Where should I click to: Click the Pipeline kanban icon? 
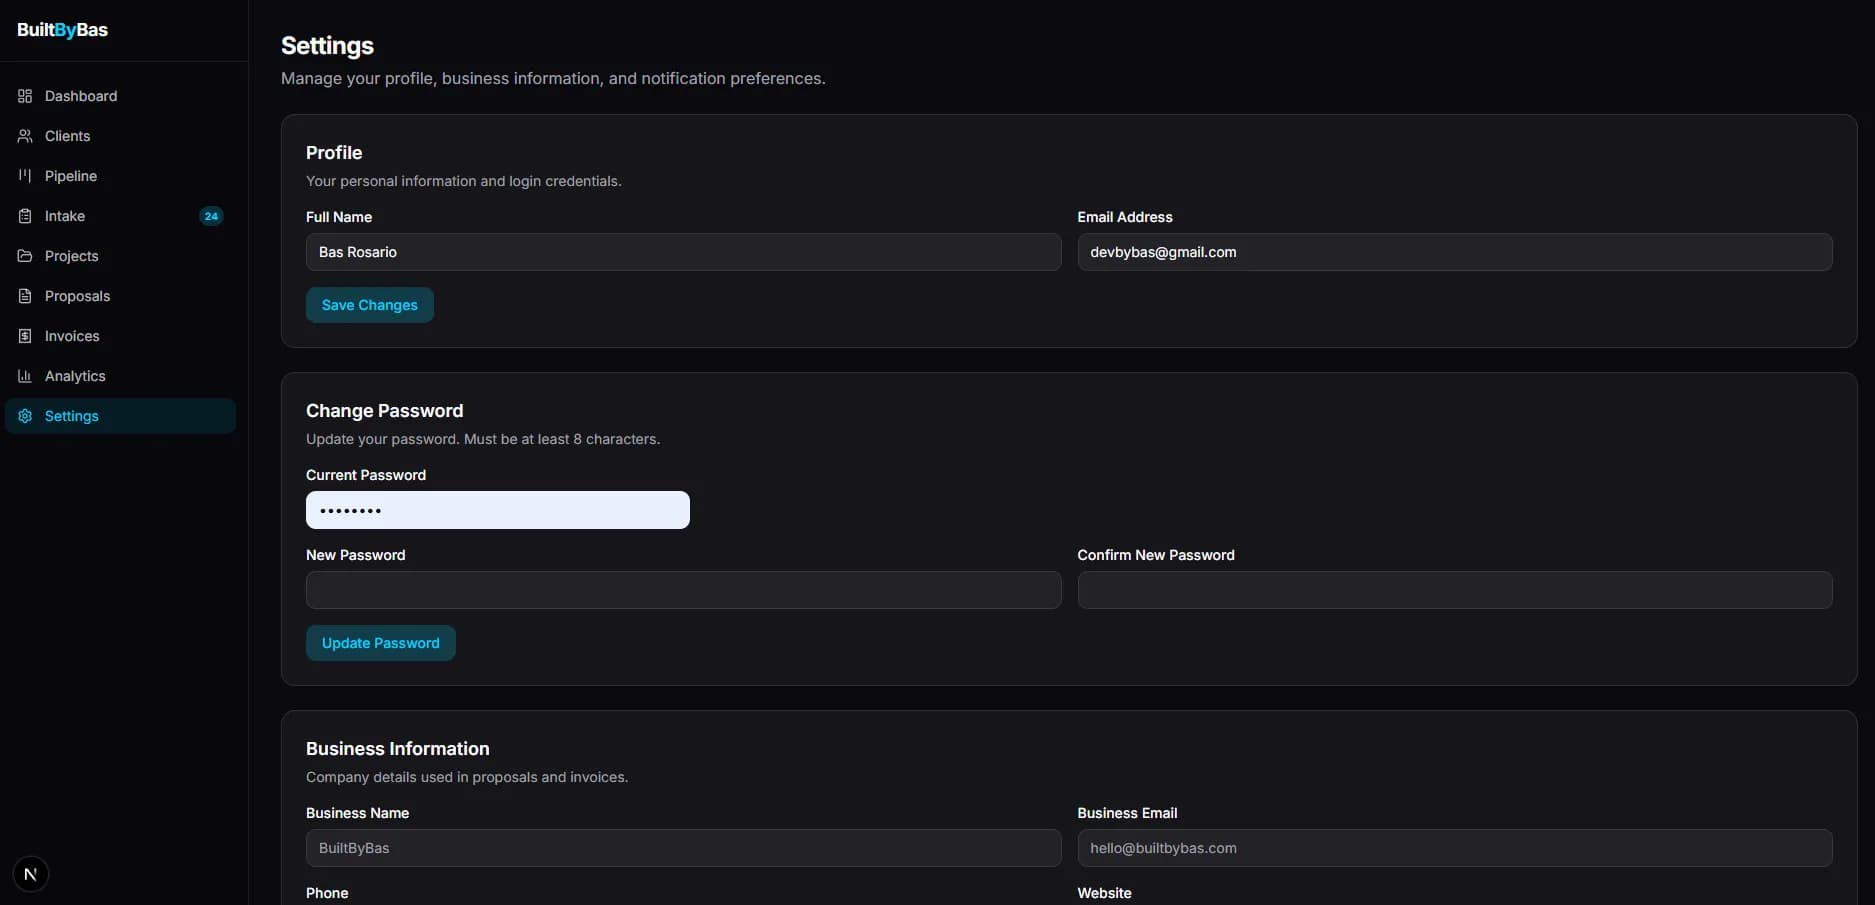(x=25, y=176)
